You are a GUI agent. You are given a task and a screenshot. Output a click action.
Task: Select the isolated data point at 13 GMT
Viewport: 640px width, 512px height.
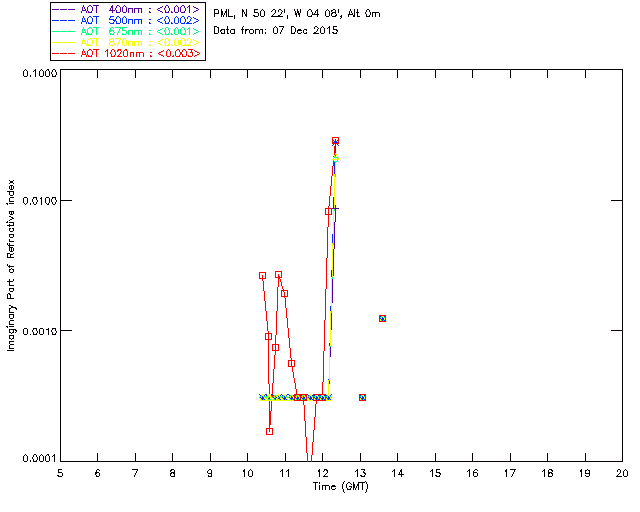(362, 398)
